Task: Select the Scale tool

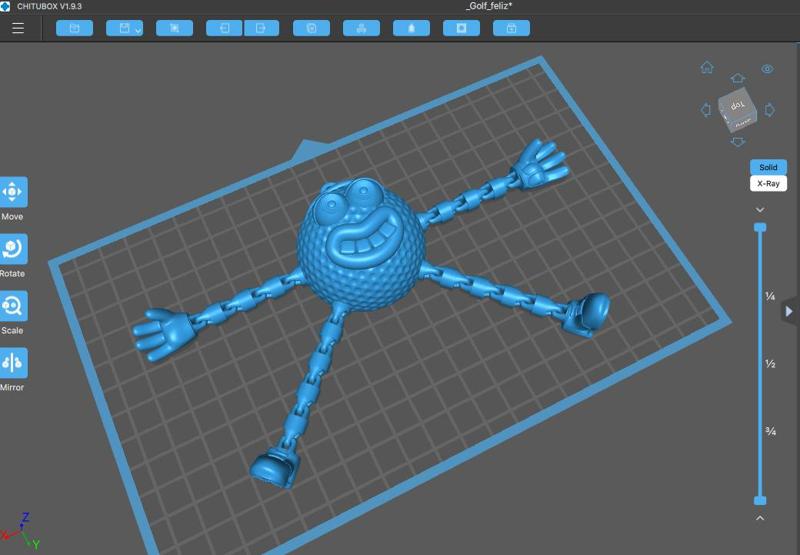Action: 13,306
